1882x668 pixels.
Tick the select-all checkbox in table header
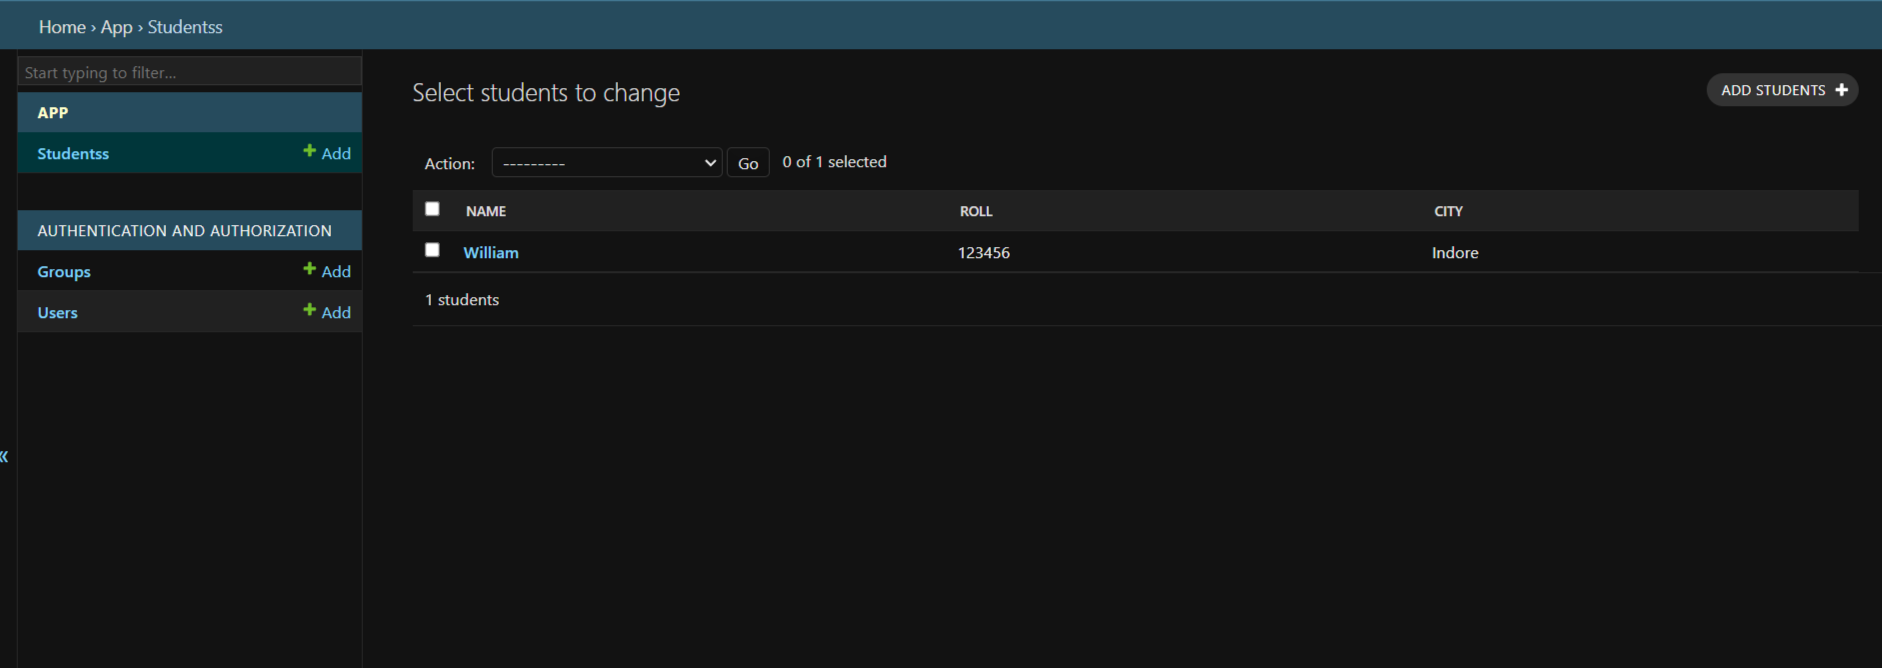pos(432,209)
